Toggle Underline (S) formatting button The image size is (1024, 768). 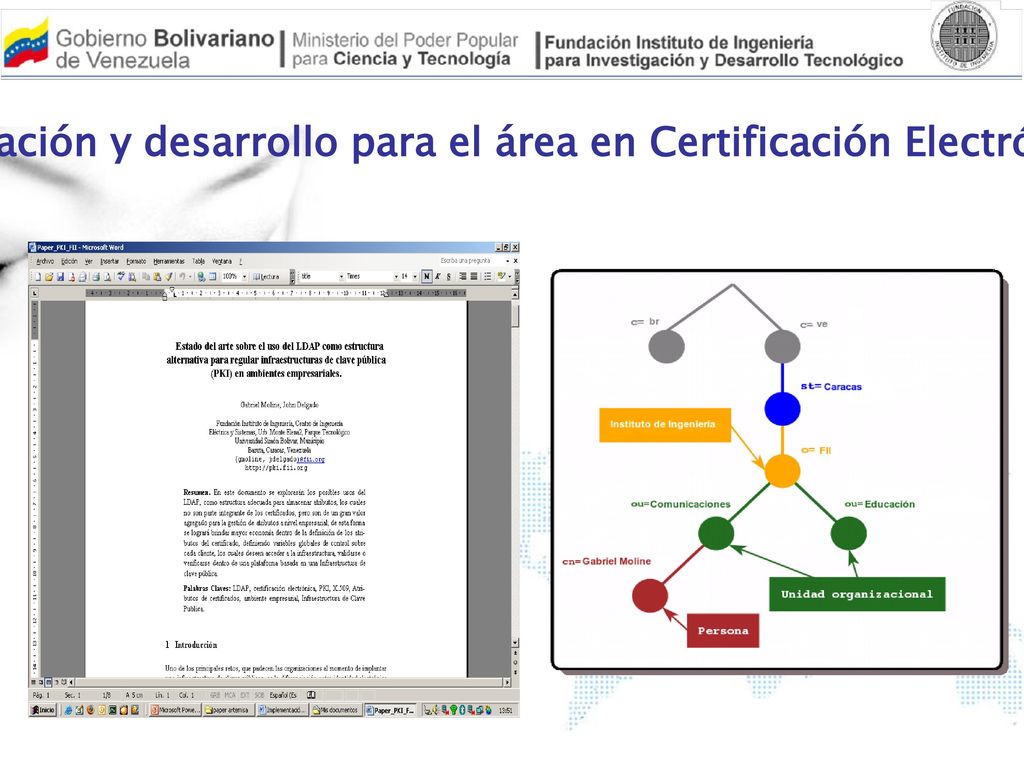pyautogui.click(x=449, y=277)
